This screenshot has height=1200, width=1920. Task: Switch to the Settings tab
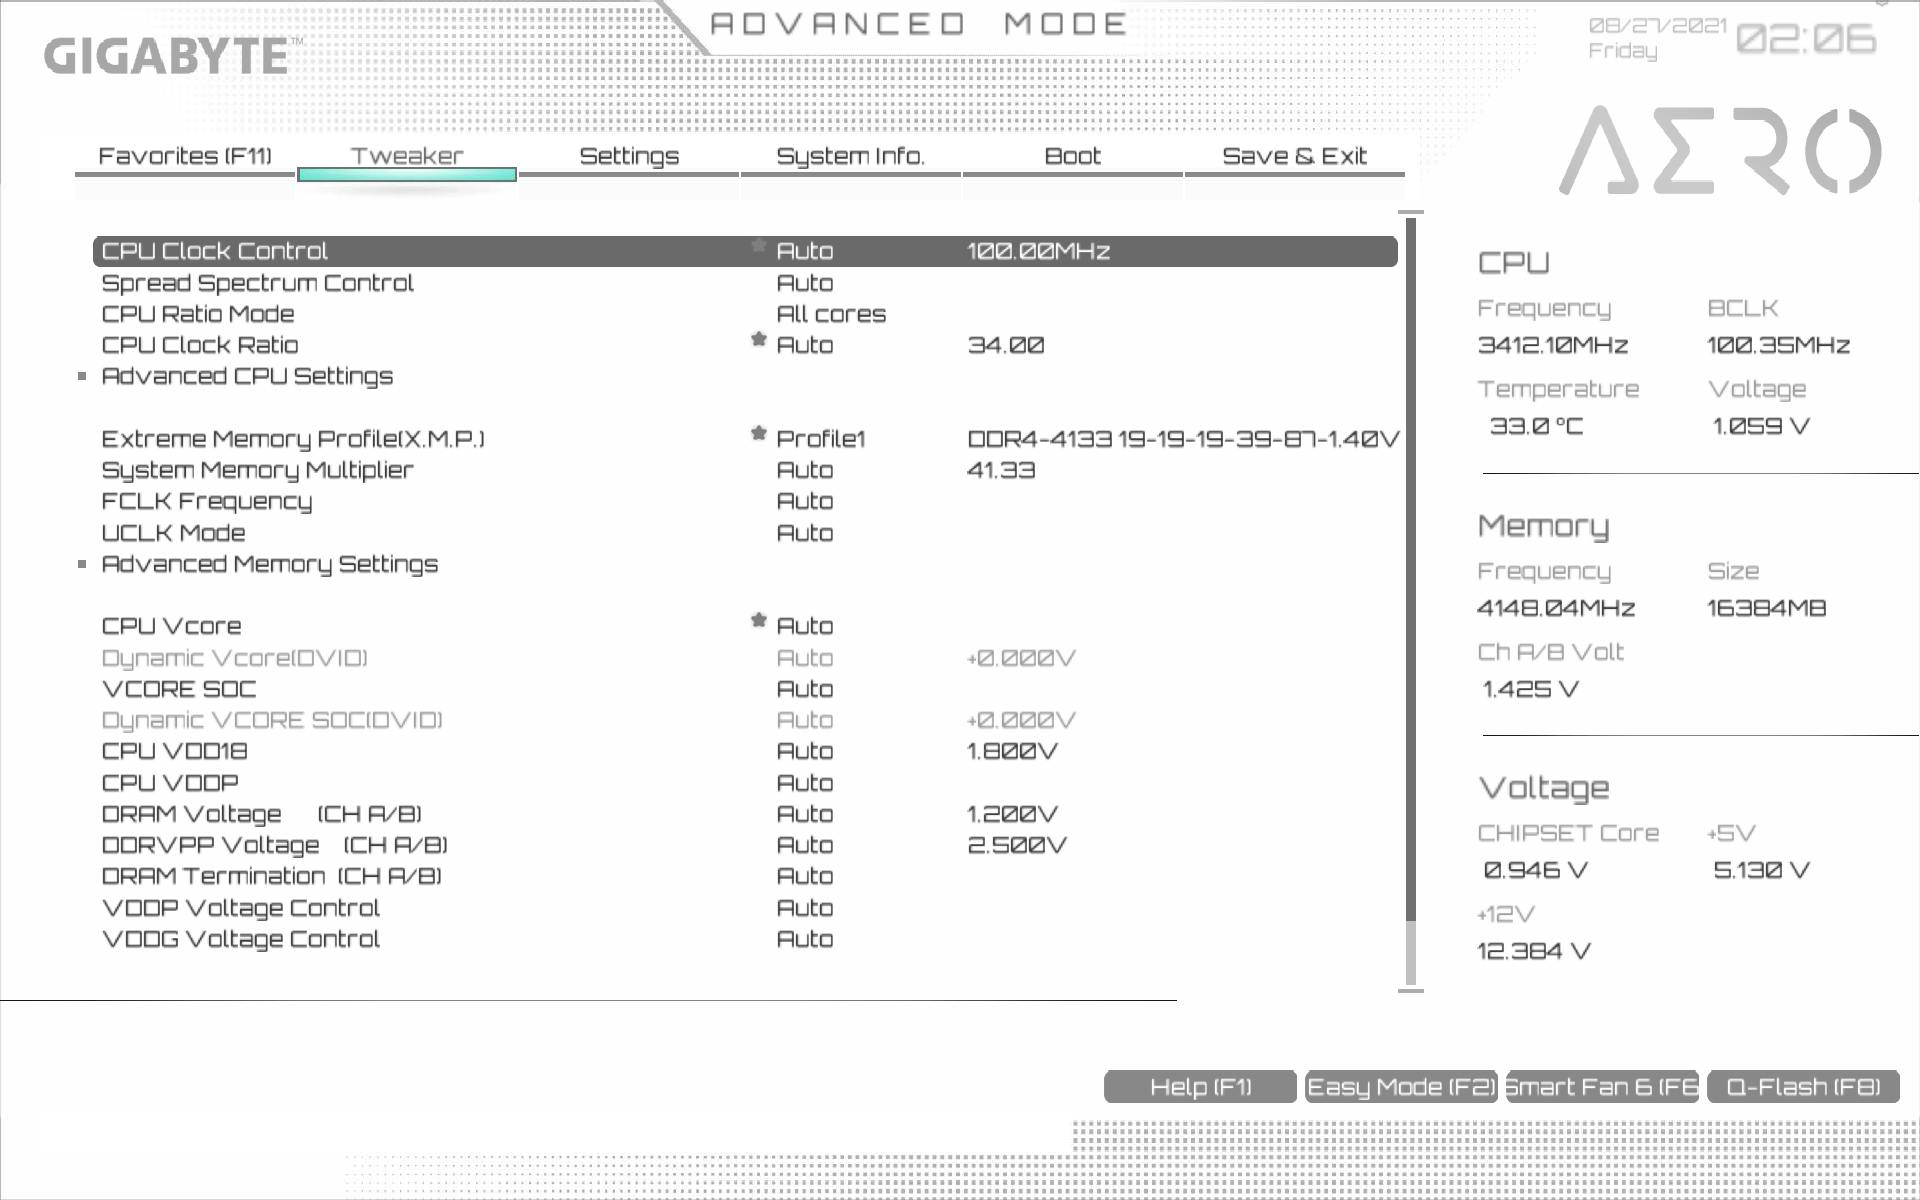tap(629, 157)
